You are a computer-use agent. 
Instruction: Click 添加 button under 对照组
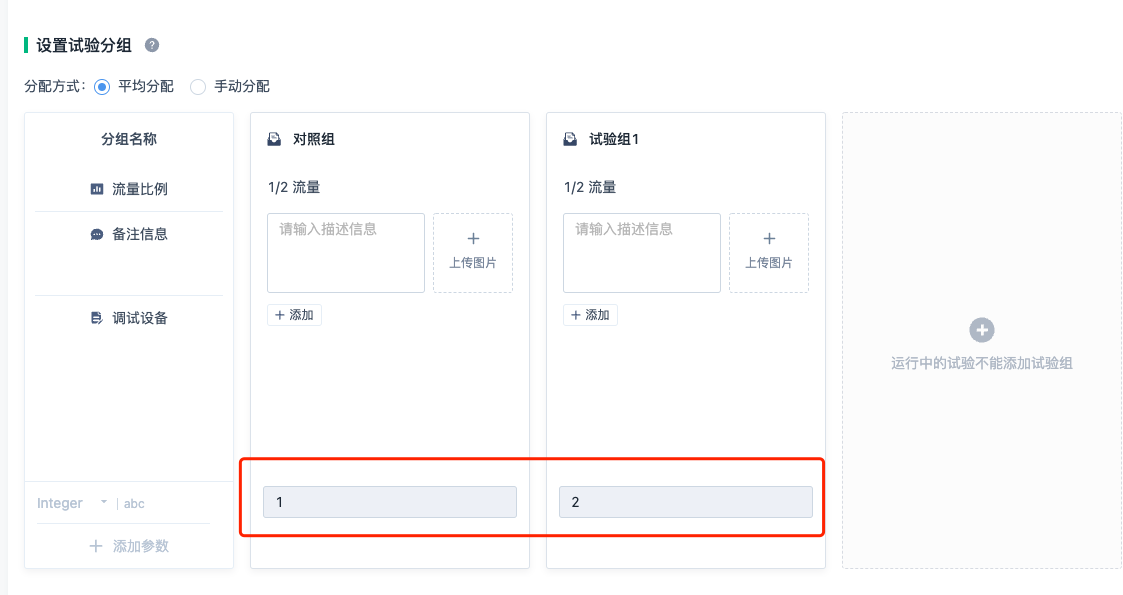(x=294, y=315)
